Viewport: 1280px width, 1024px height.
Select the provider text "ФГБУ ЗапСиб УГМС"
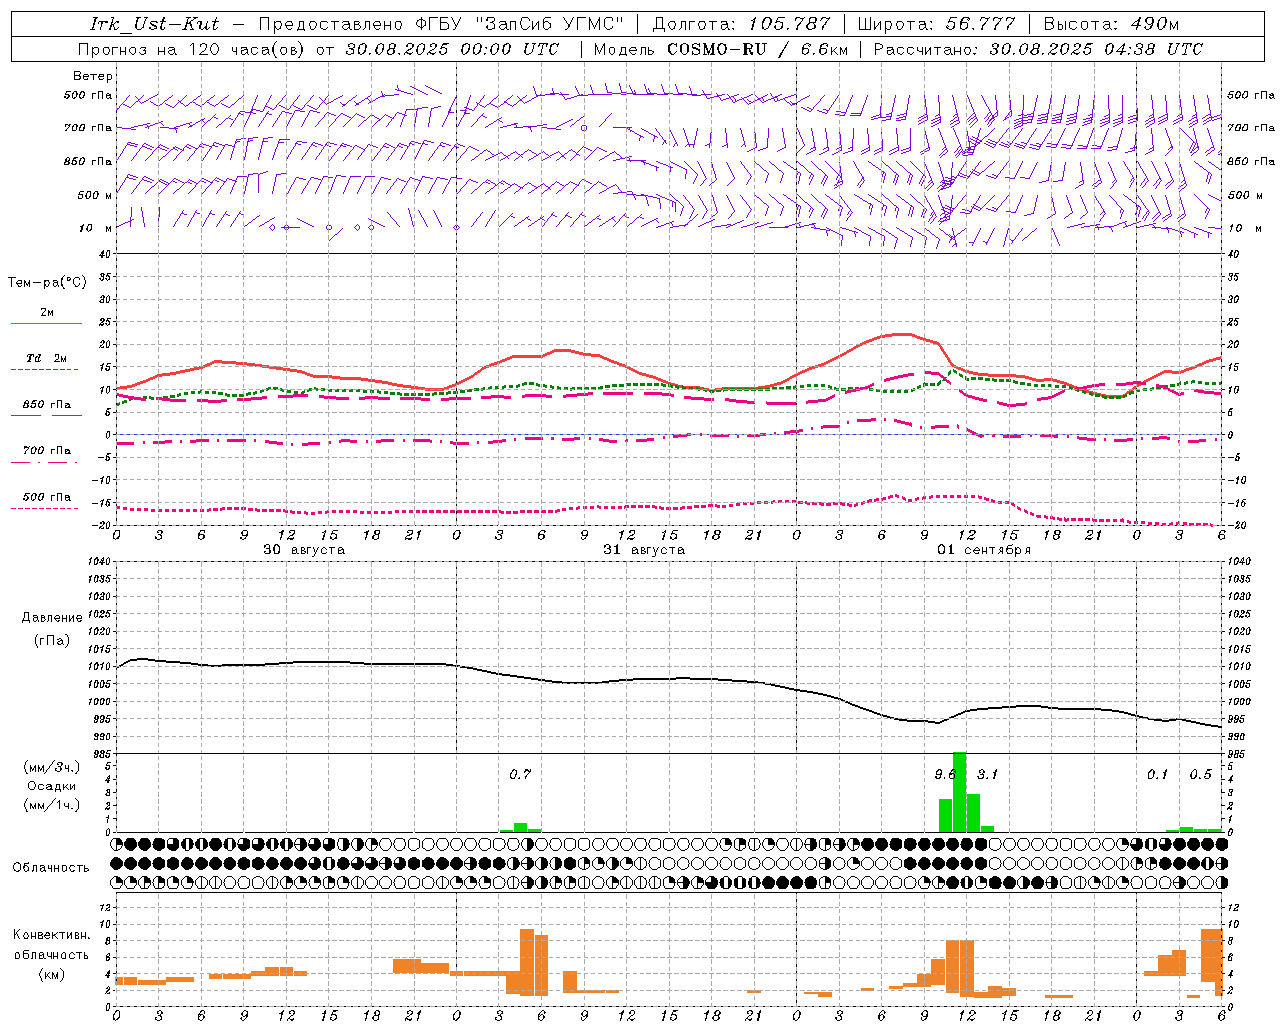click(x=519, y=24)
